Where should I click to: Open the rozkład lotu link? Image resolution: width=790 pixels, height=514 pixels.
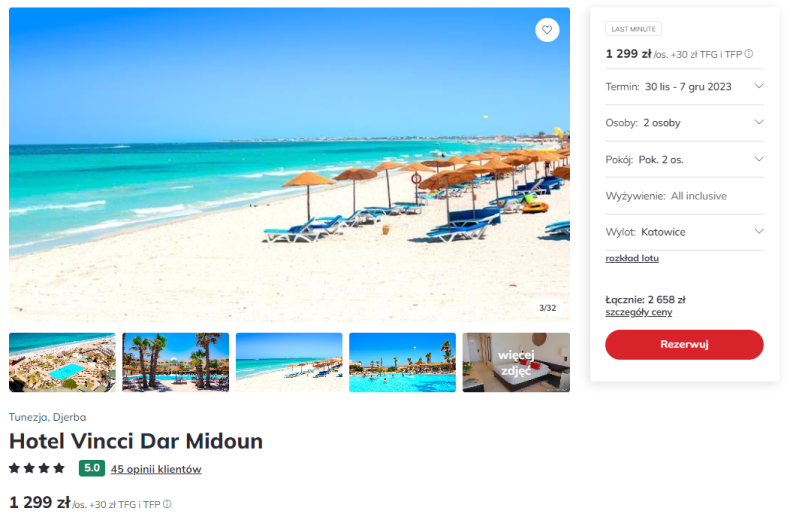point(632,258)
